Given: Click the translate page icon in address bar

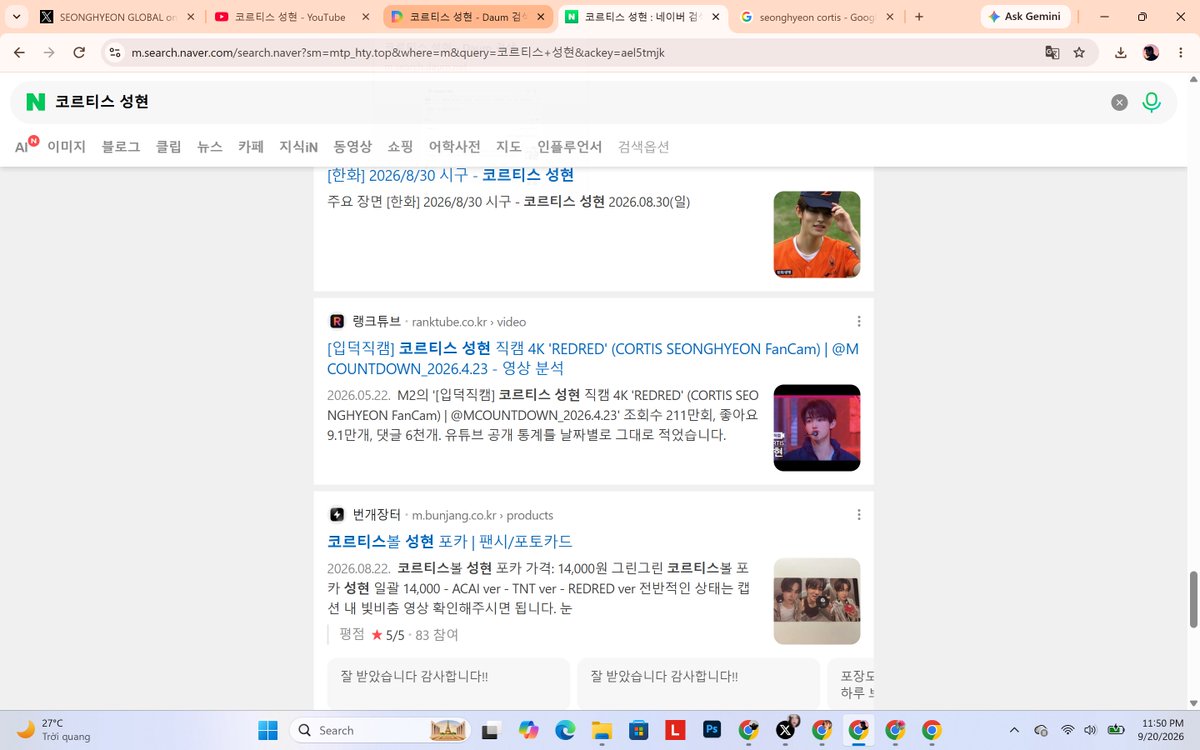Looking at the screenshot, I should tap(1052, 52).
